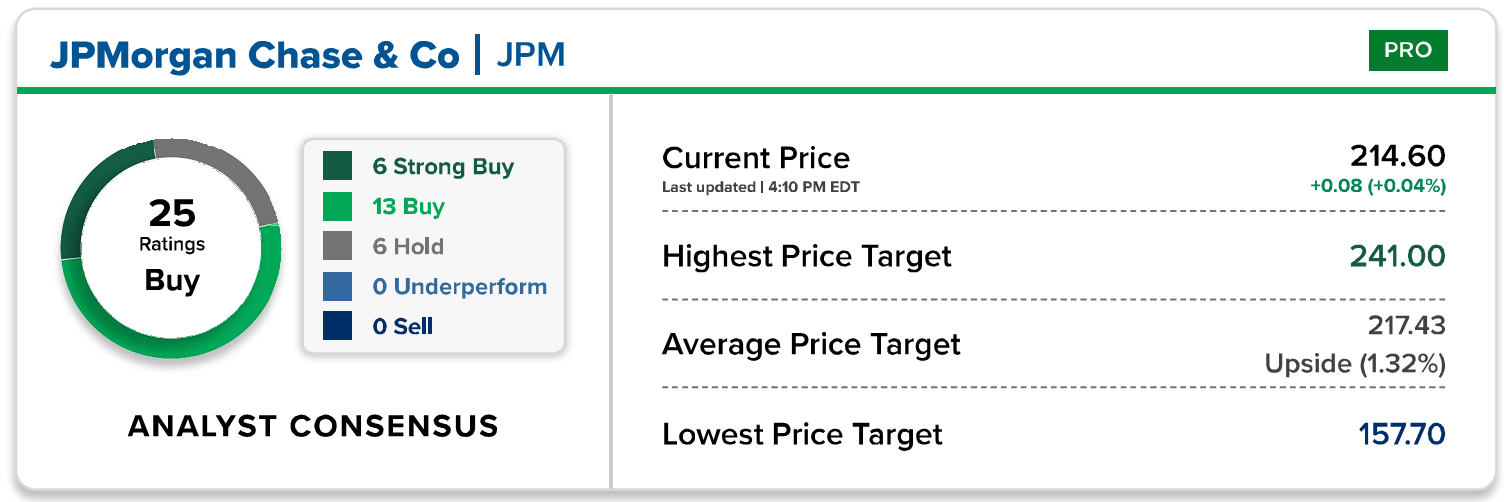Viewport: 1504px width, 502px height.
Task: Click the Lowest Price Target value 157.70
Action: point(1401,434)
